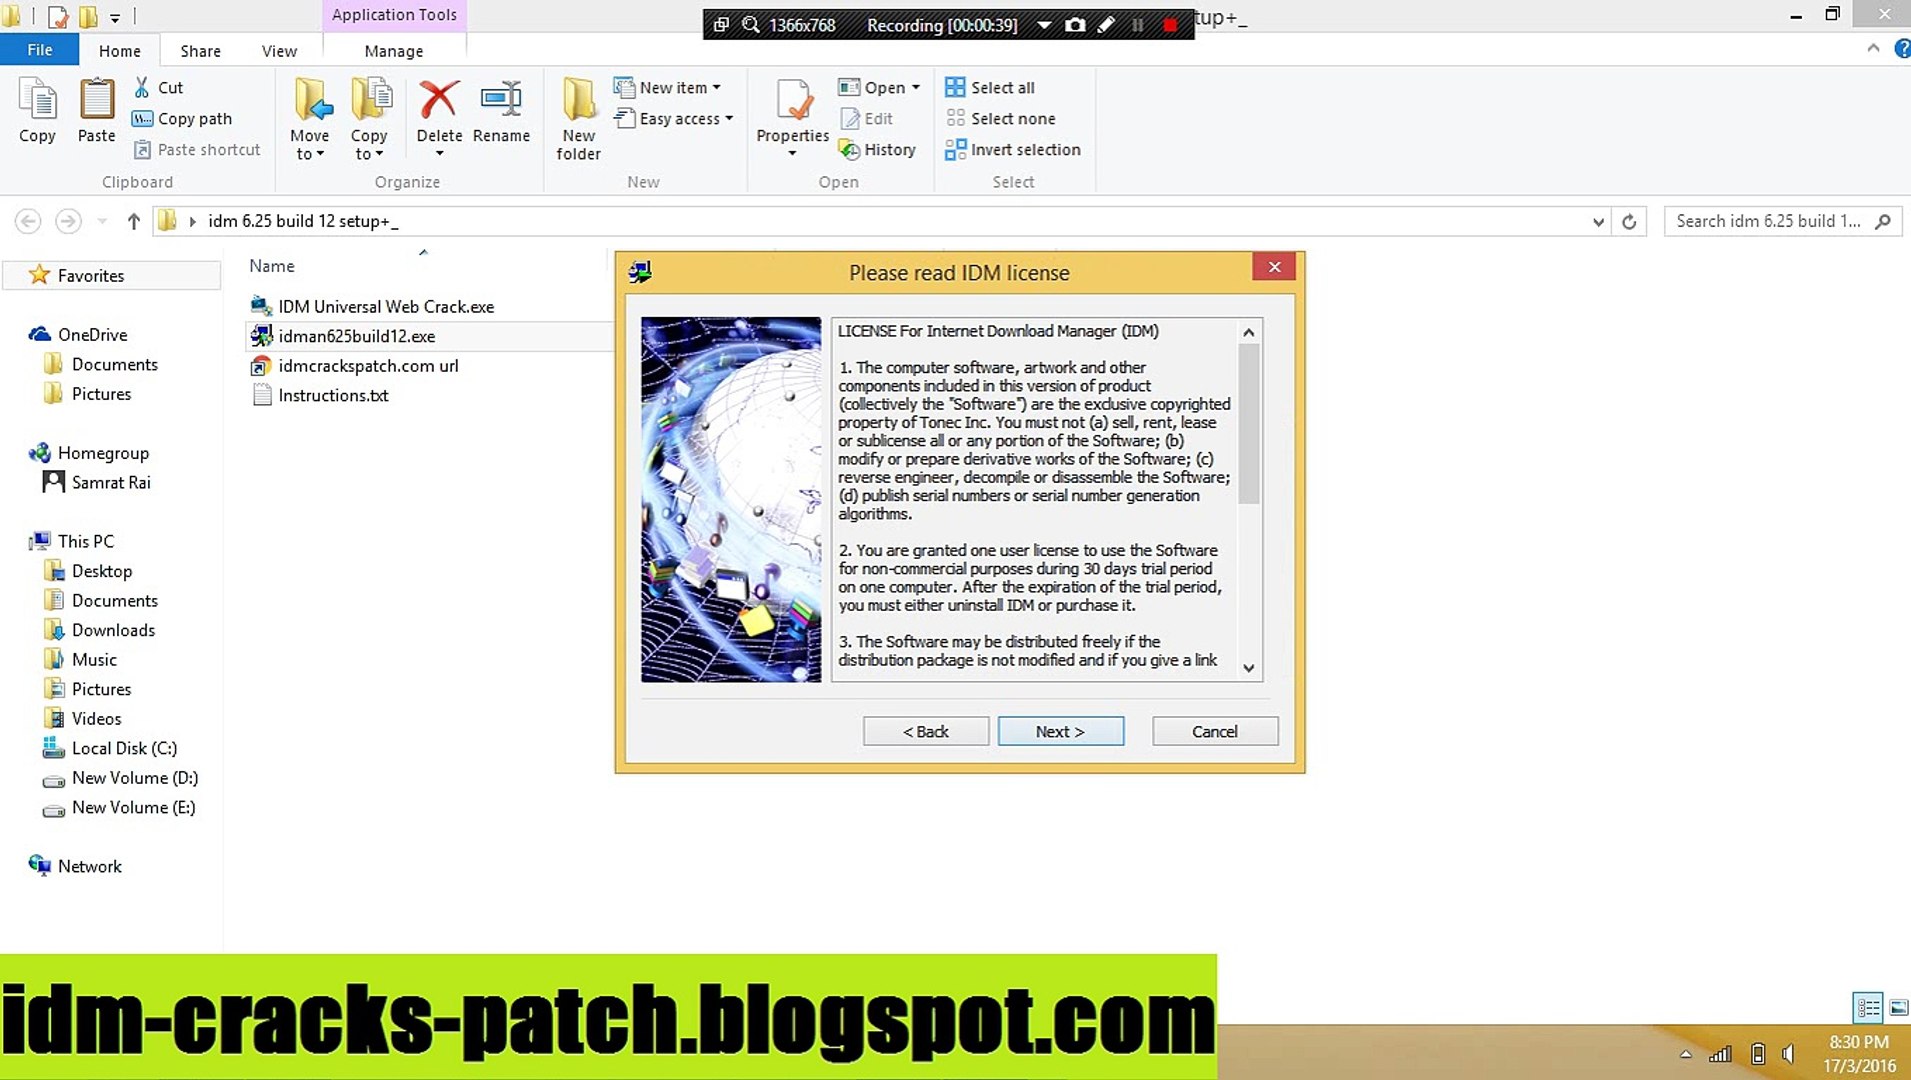The image size is (1911, 1080).
Task: Open the Copy to menu
Action: [x=369, y=119]
